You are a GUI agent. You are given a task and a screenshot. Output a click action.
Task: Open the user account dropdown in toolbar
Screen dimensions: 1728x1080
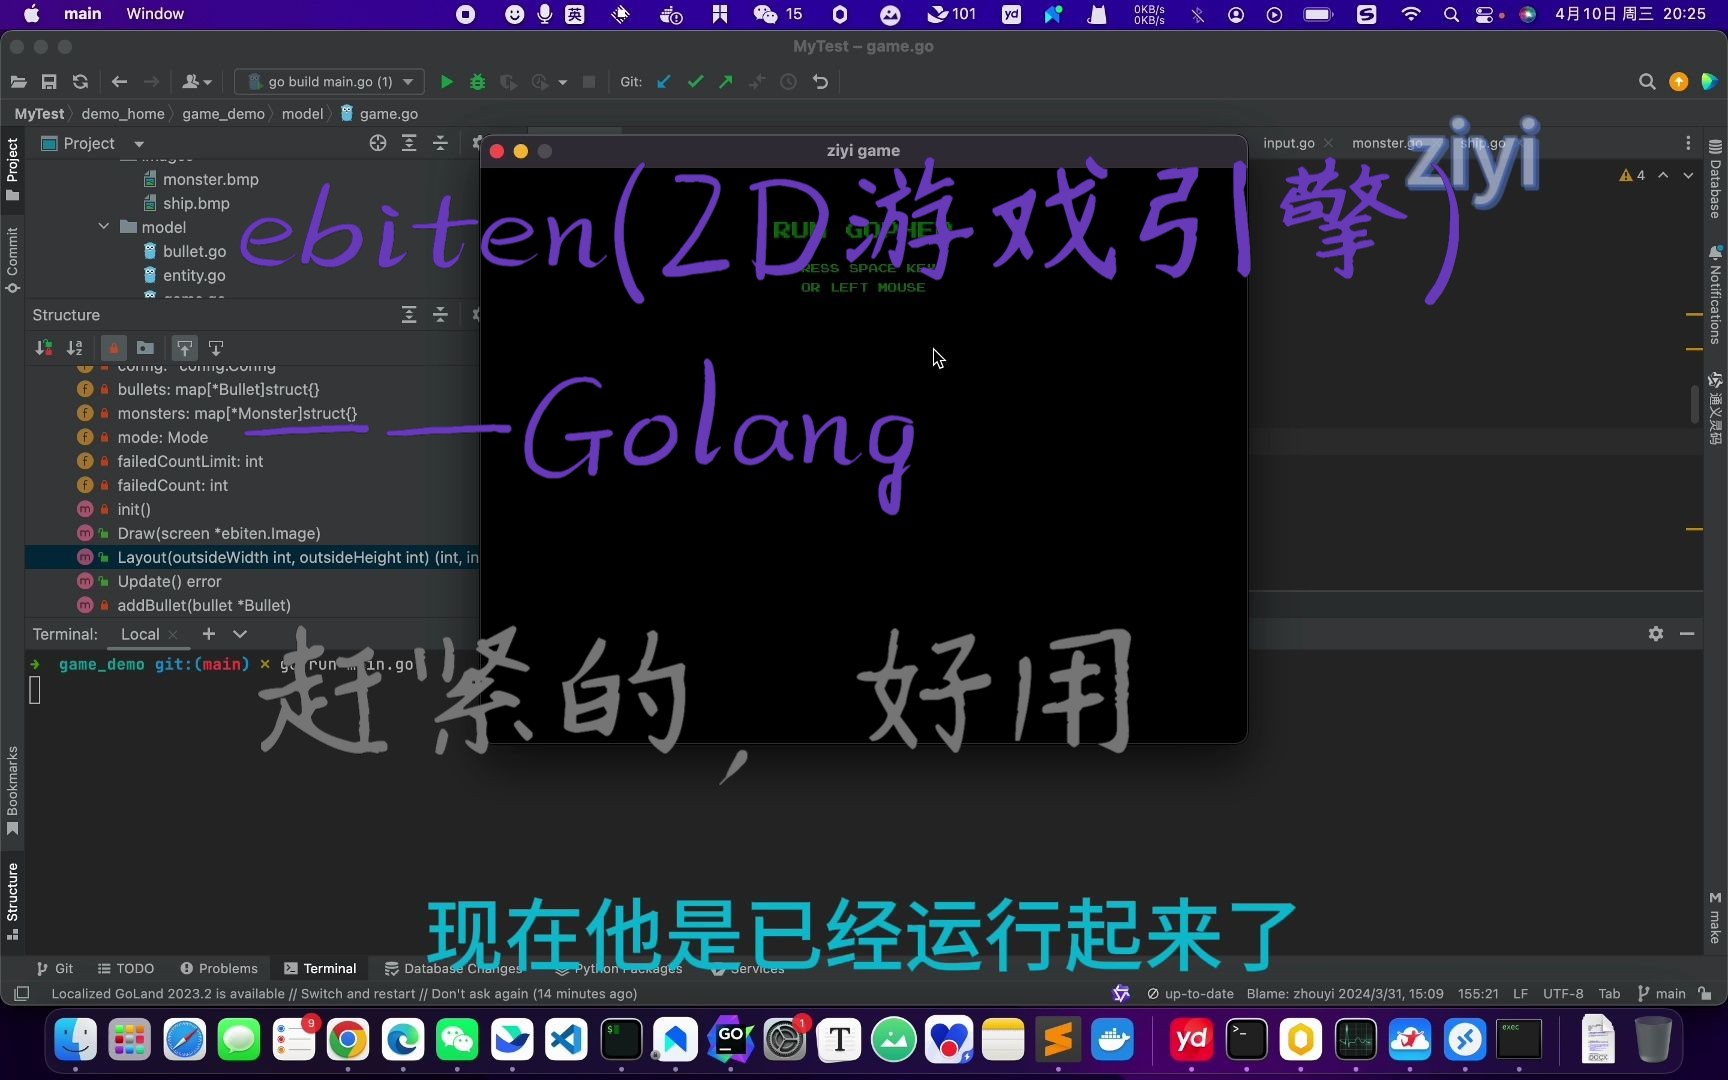[197, 82]
